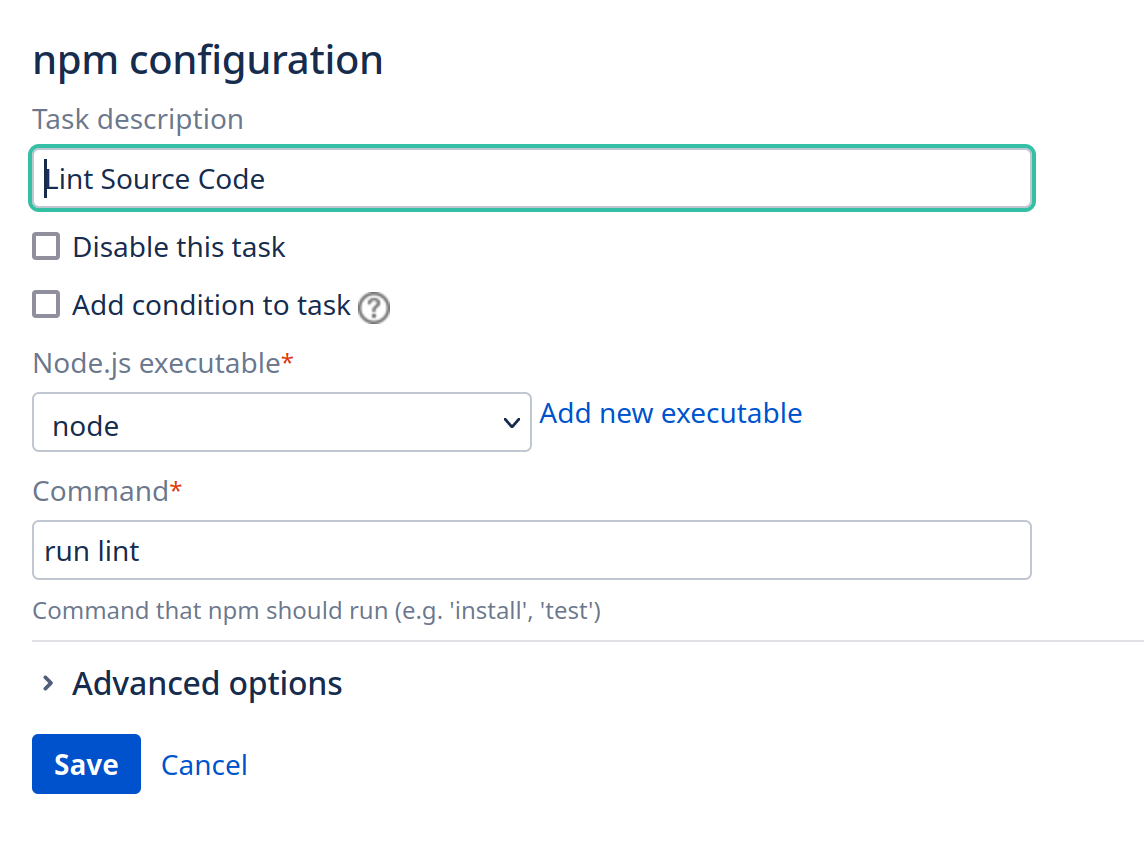Tick the Disable this task checkbox
Image resolution: width=1144 pixels, height=850 pixels.
click(46, 246)
